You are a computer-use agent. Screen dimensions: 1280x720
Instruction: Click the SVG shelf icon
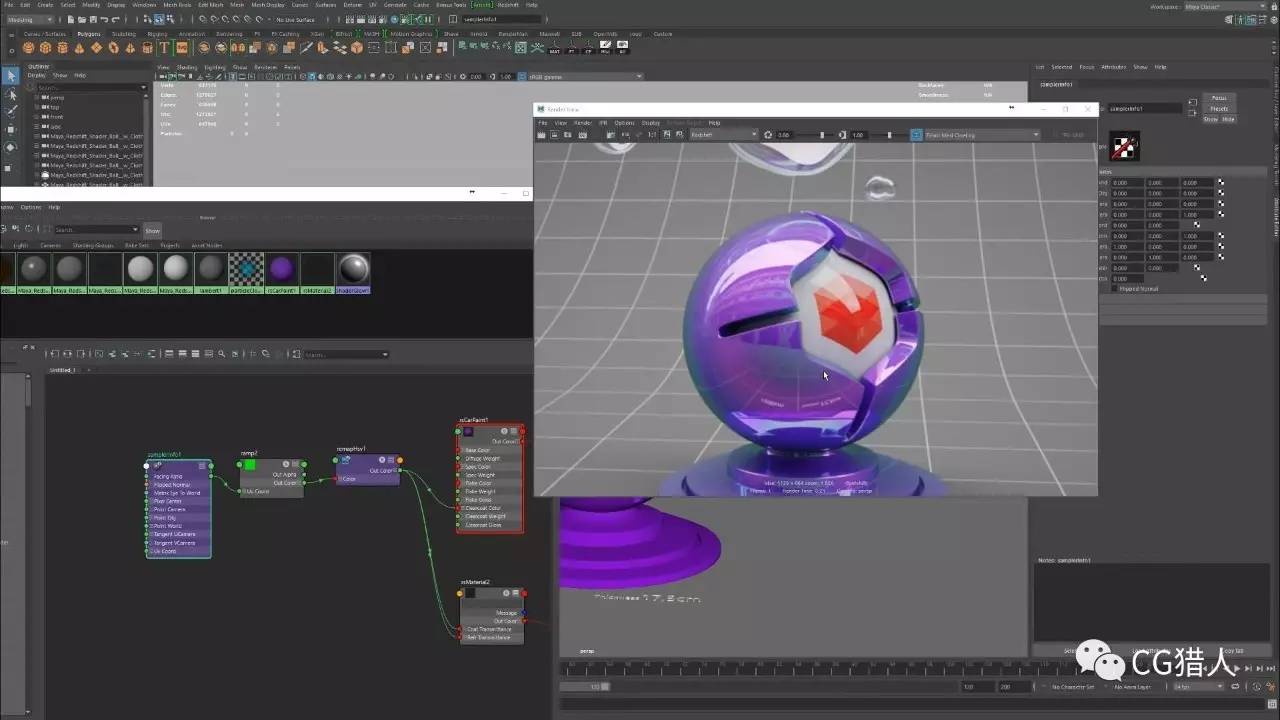coord(182,47)
